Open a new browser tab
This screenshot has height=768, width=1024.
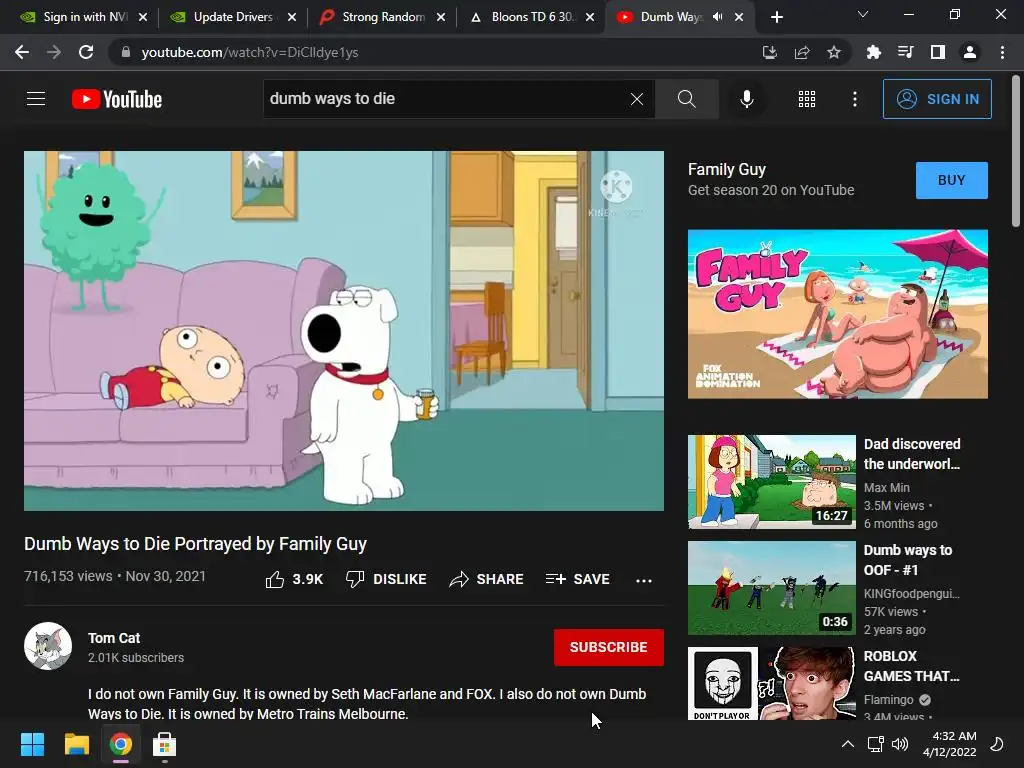point(777,17)
